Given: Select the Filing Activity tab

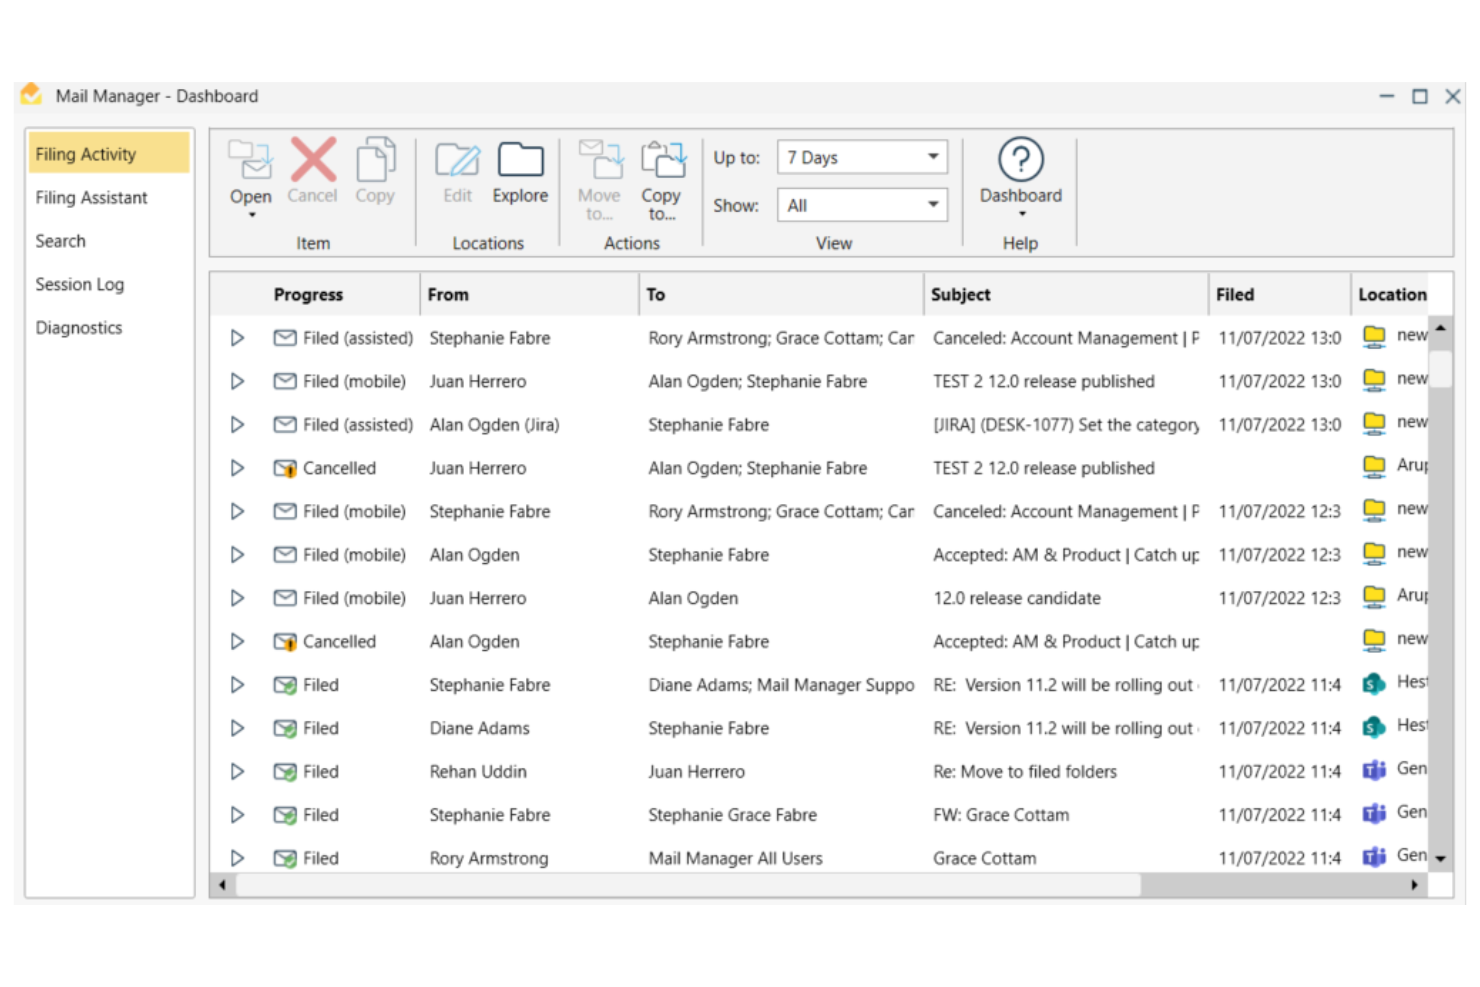Looking at the screenshot, I should [x=109, y=153].
